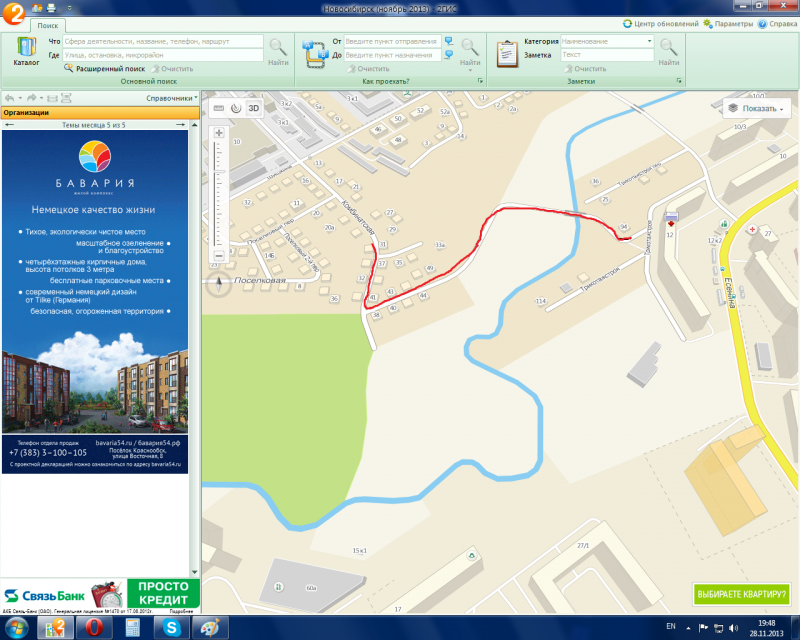Click the zoom out minus button
The image size is (800, 640).
coord(219,256)
